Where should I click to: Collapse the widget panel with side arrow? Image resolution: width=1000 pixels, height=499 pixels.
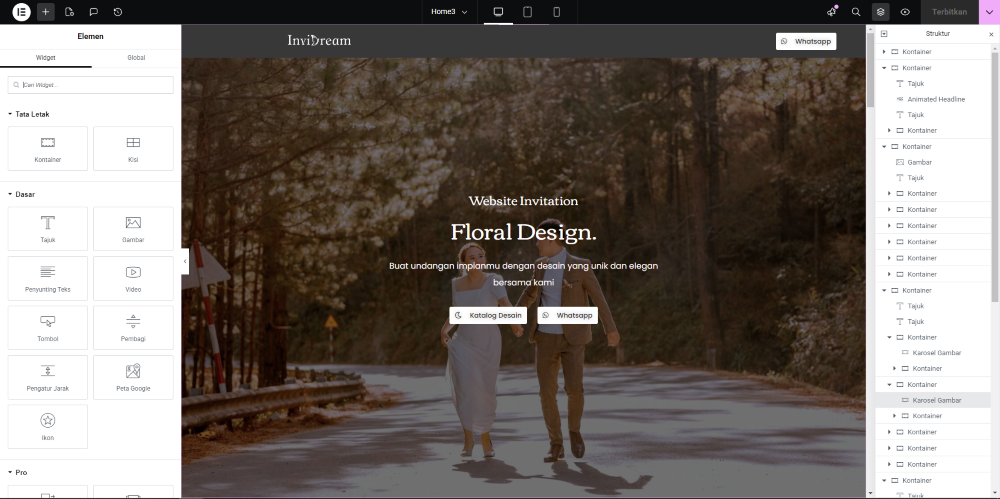coord(185,261)
